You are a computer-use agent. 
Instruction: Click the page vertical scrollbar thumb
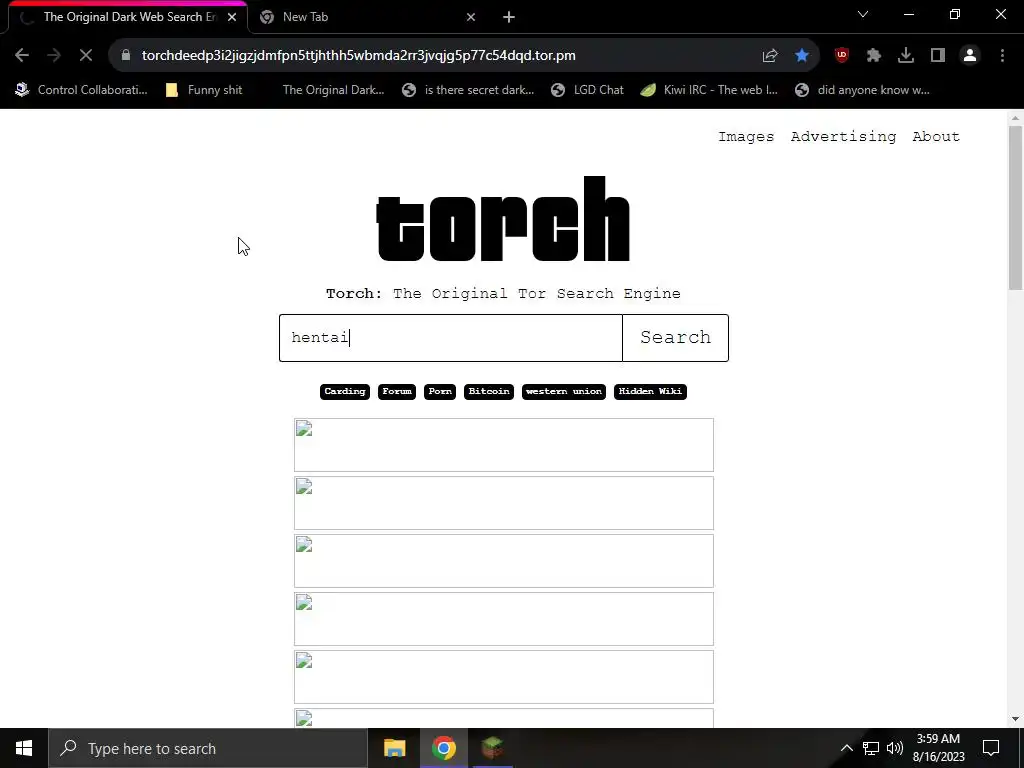tap(1015, 208)
